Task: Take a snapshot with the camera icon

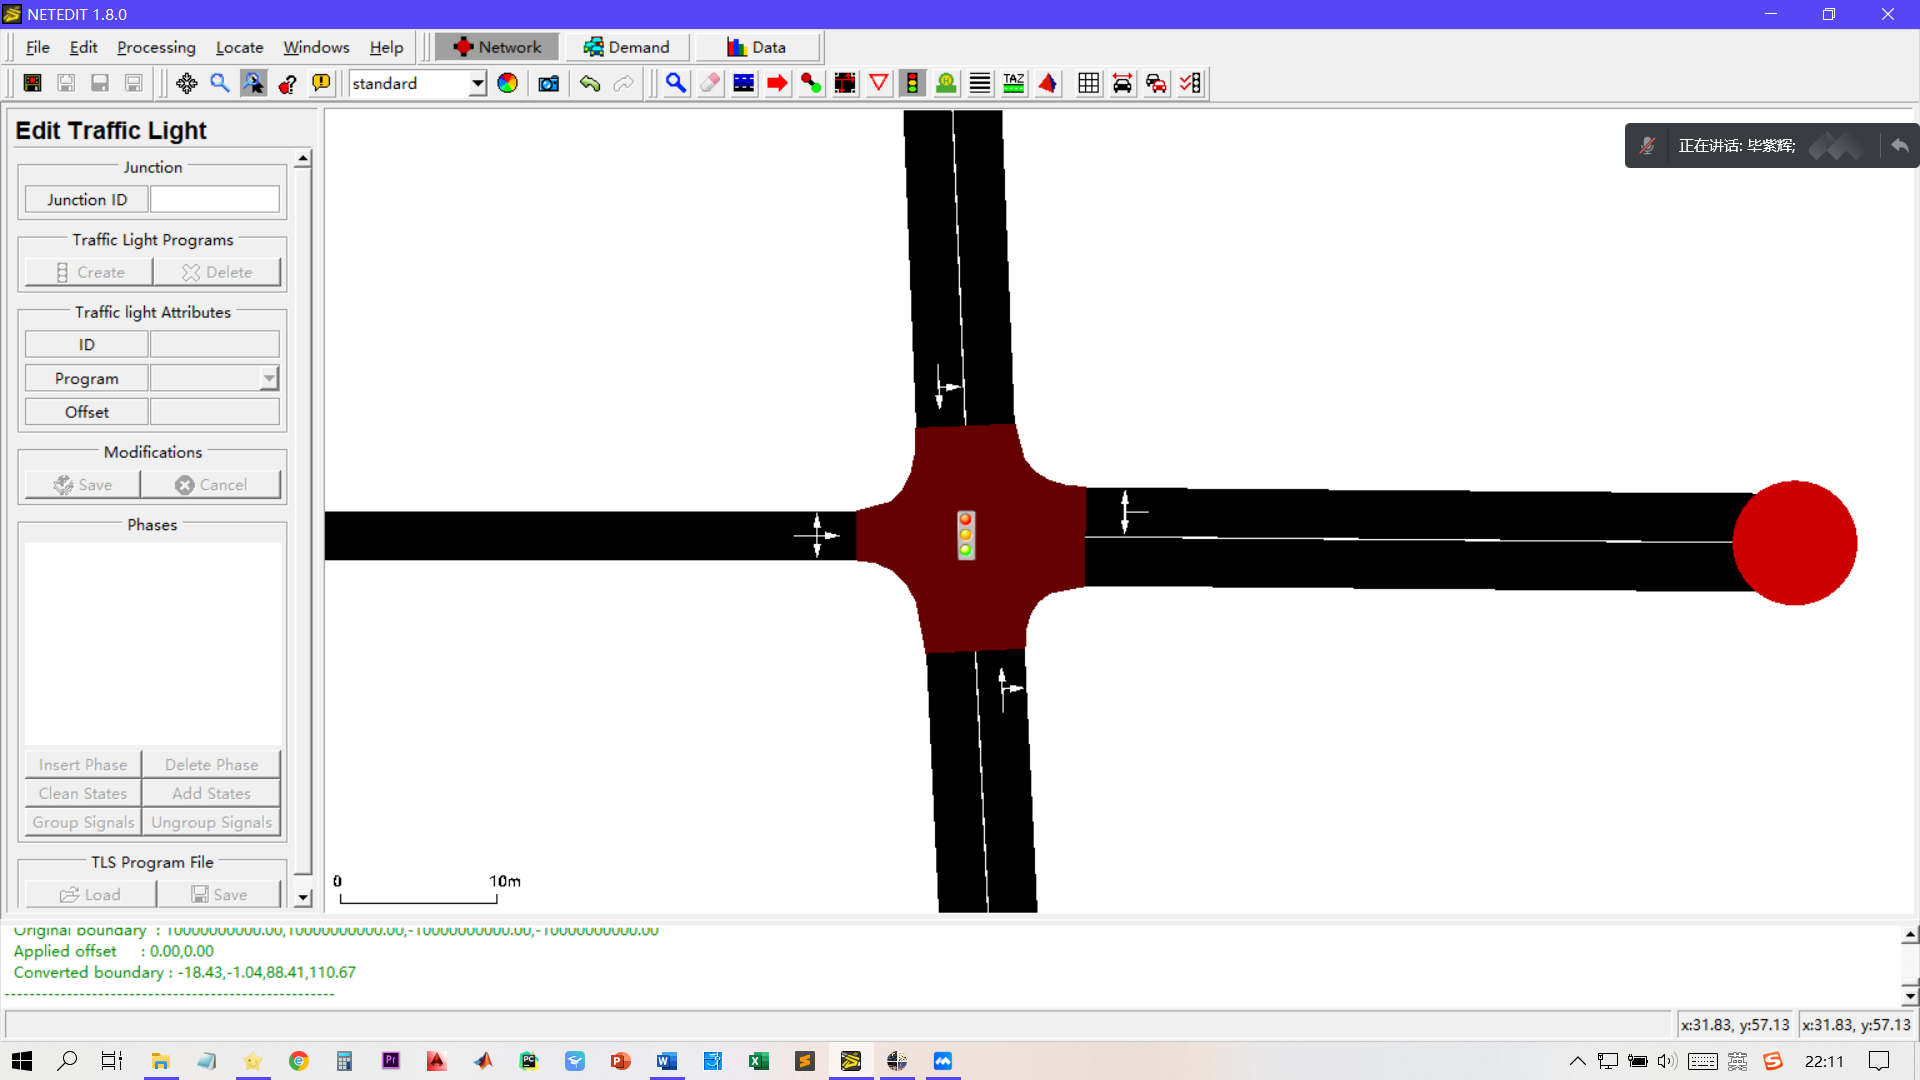Action: click(x=548, y=83)
